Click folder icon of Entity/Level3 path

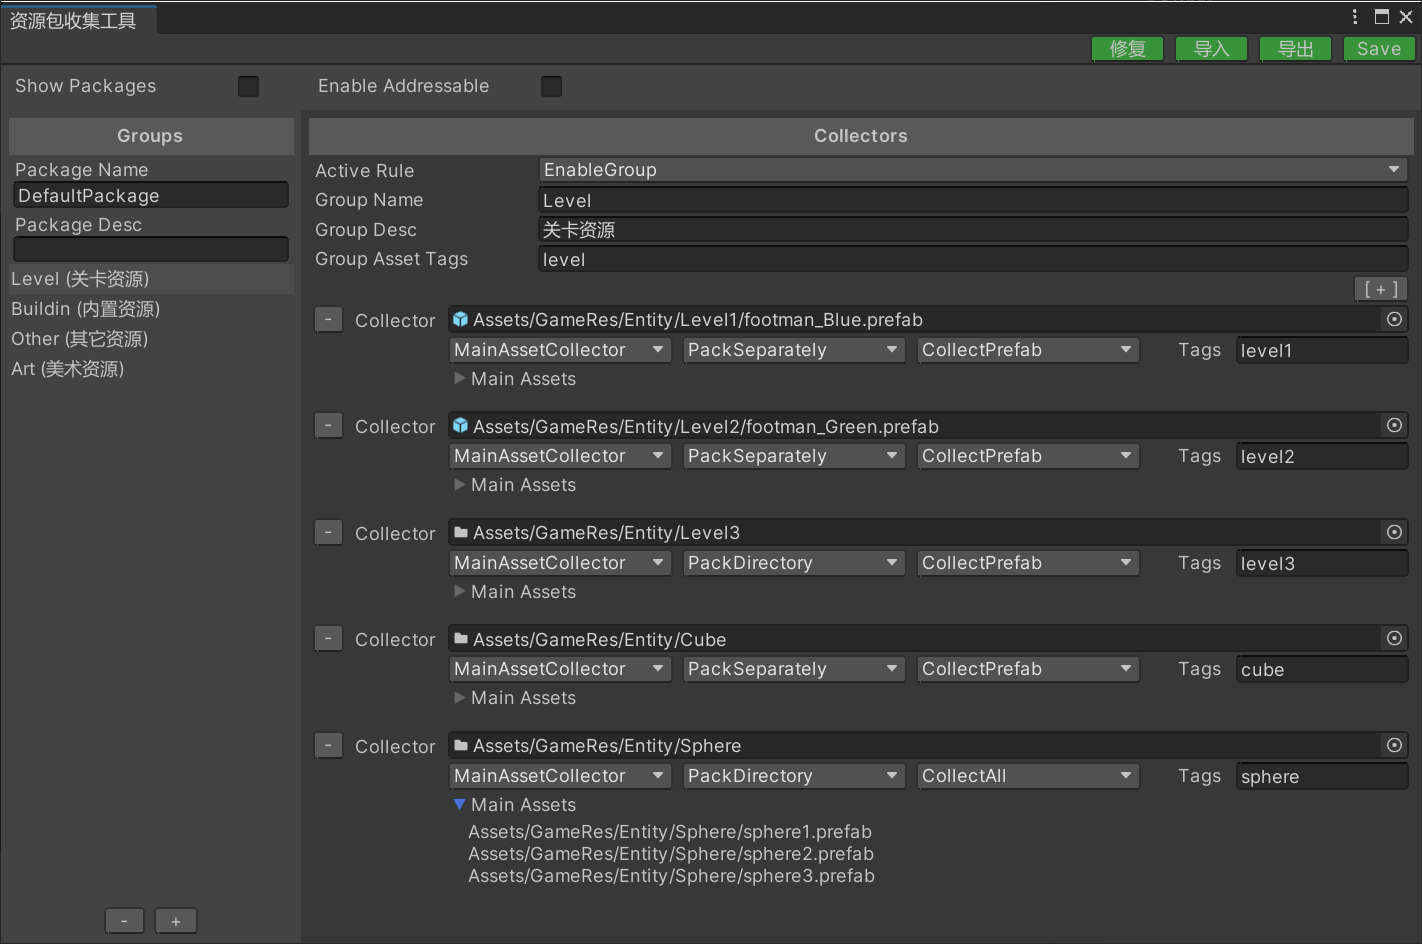461,532
